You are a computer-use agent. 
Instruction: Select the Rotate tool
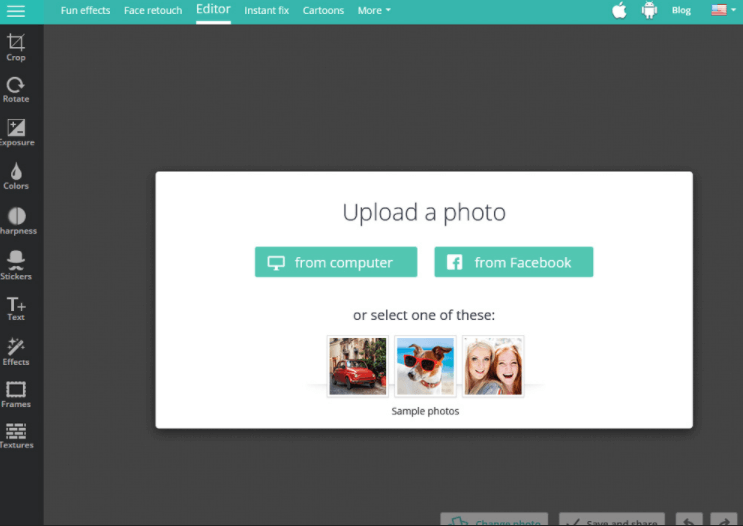tap(16, 90)
